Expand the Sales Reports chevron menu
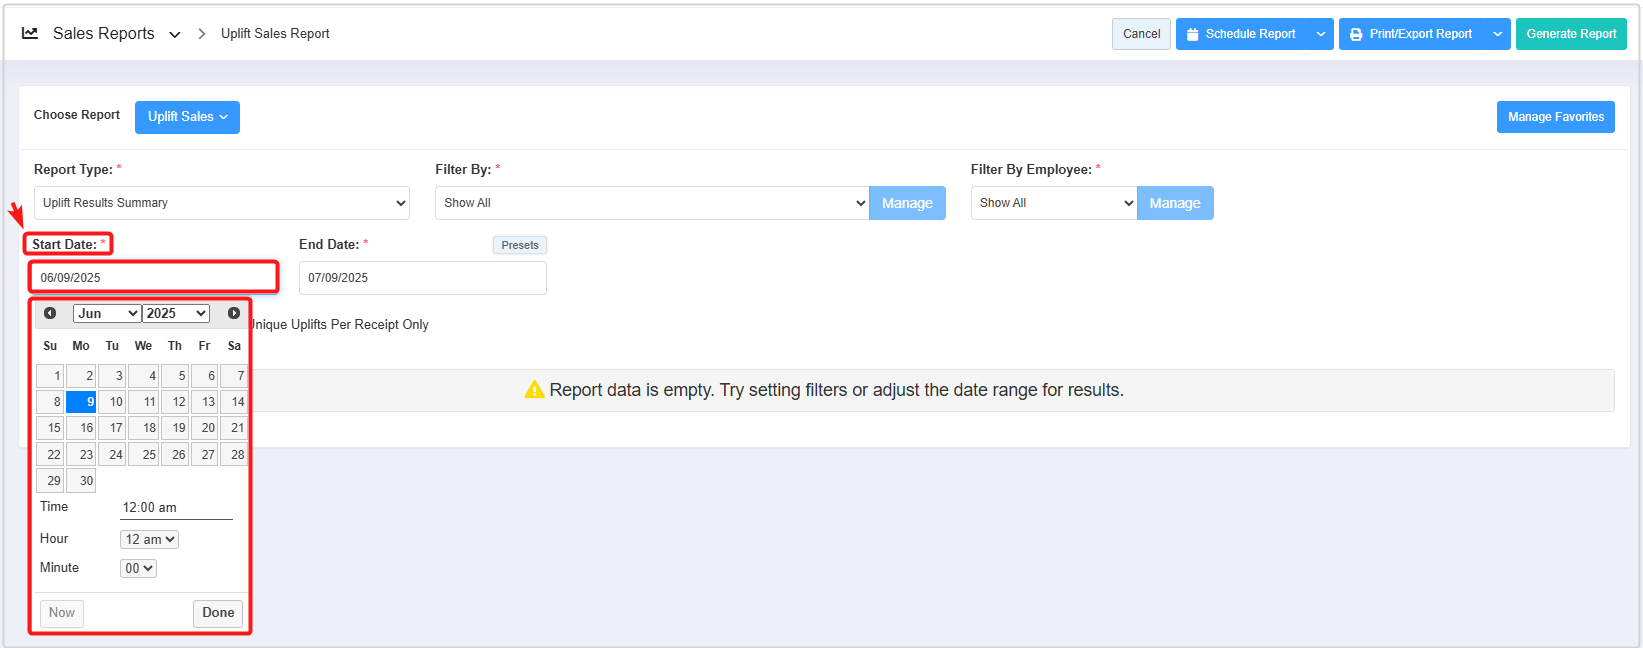Screen dimensions: 1643x648 click(175, 34)
